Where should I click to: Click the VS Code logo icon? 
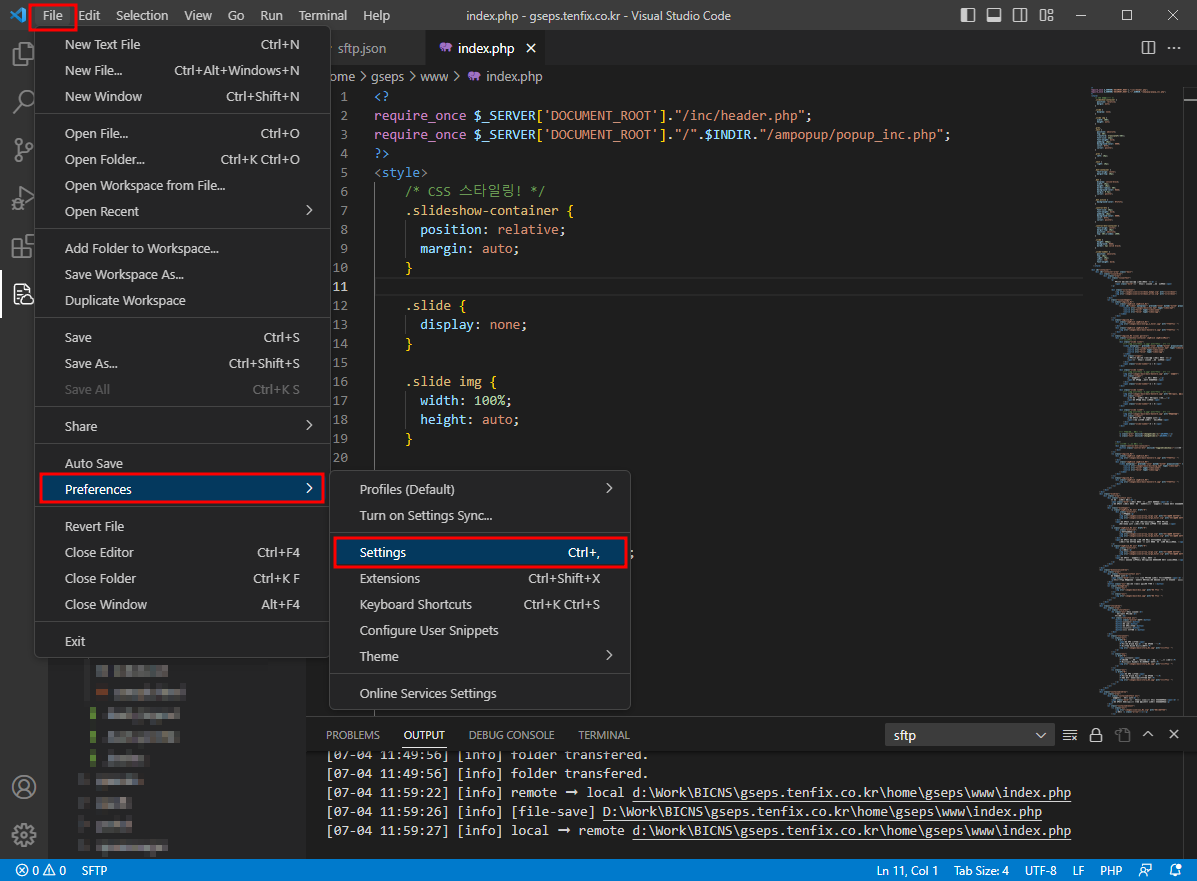click(x=18, y=15)
